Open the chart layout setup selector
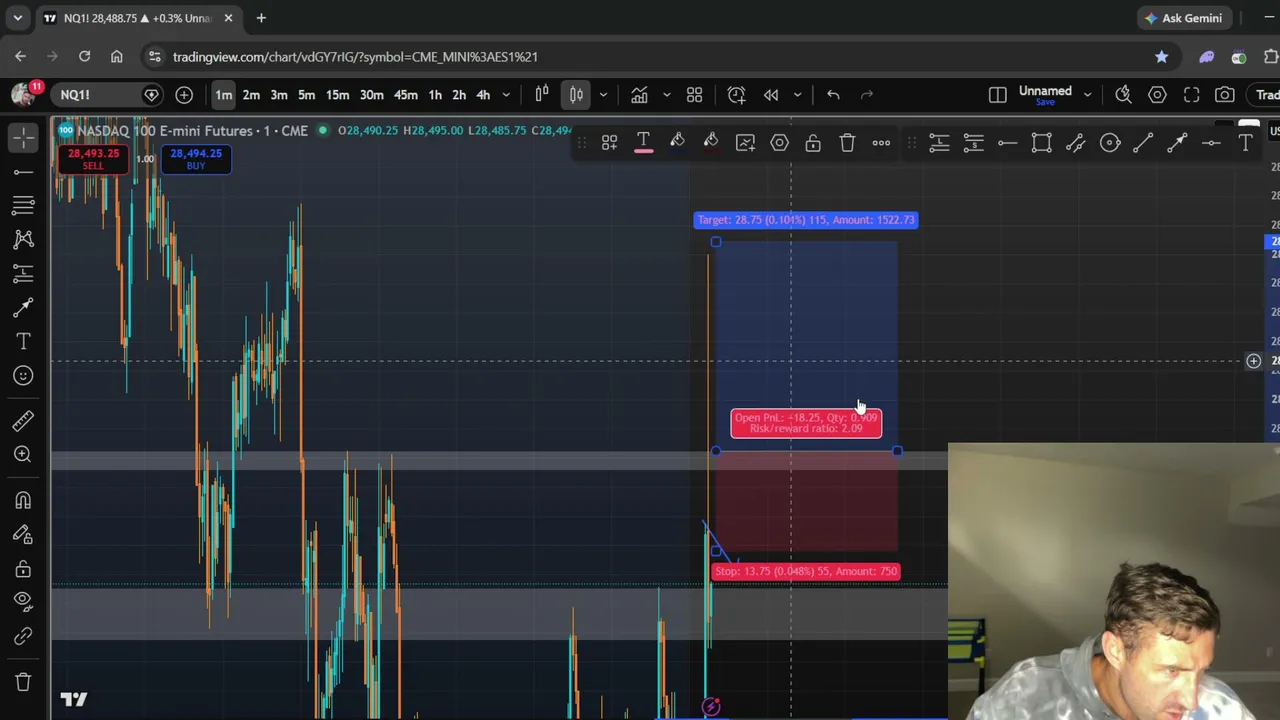 coord(997,95)
